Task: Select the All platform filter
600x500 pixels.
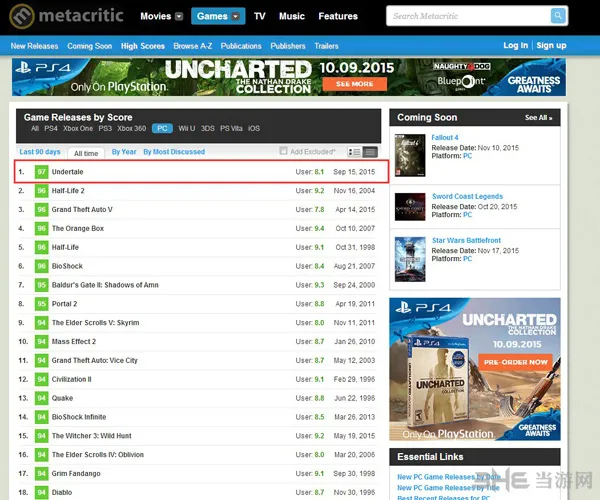Action: click(x=35, y=129)
